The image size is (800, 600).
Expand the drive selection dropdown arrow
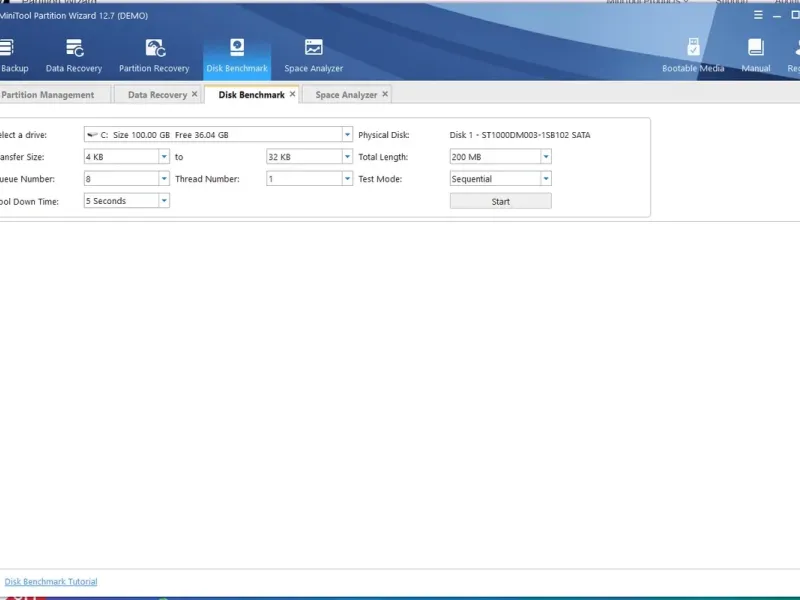tap(347, 135)
